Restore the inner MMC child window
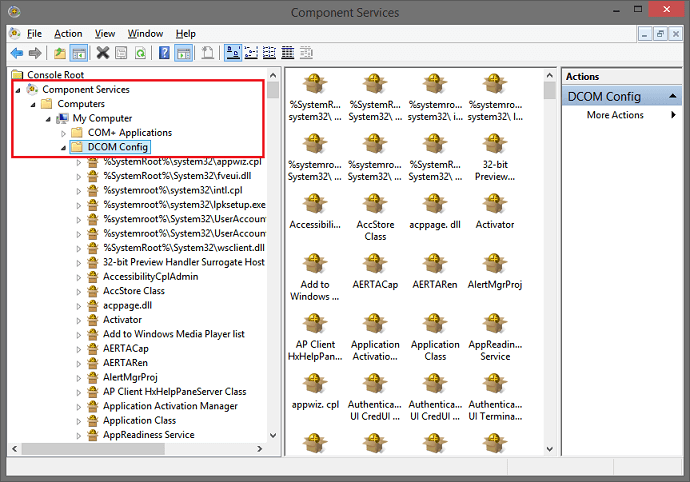This screenshot has width=690, height=482. 660,33
